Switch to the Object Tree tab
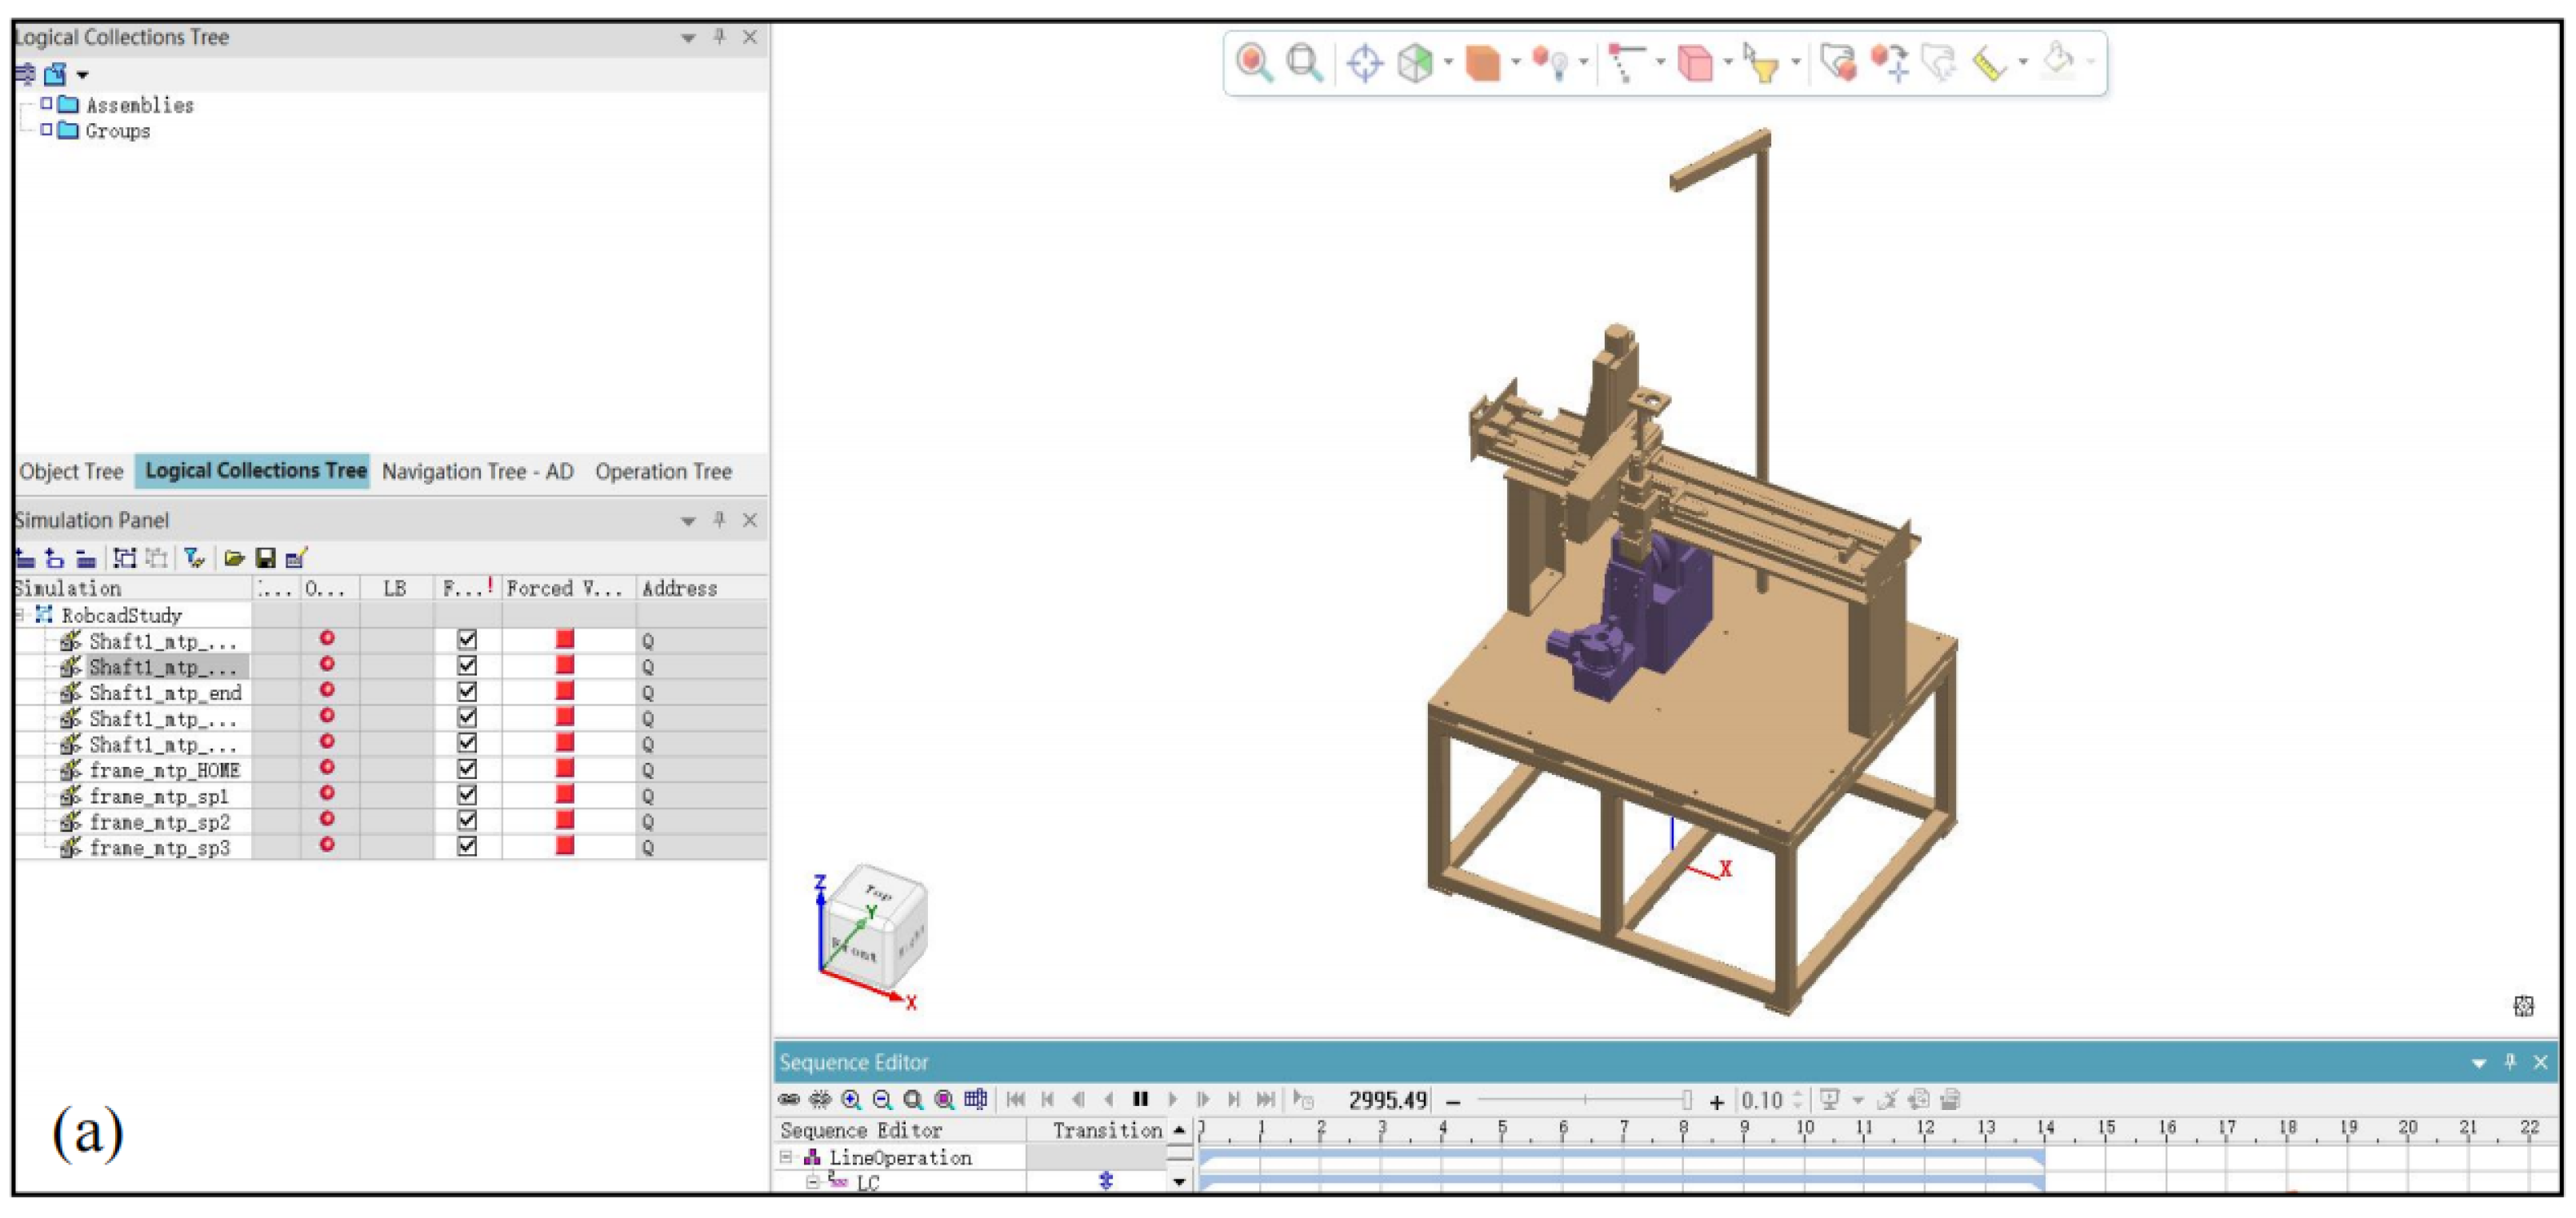This screenshot has width=2576, height=1218. [x=71, y=471]
